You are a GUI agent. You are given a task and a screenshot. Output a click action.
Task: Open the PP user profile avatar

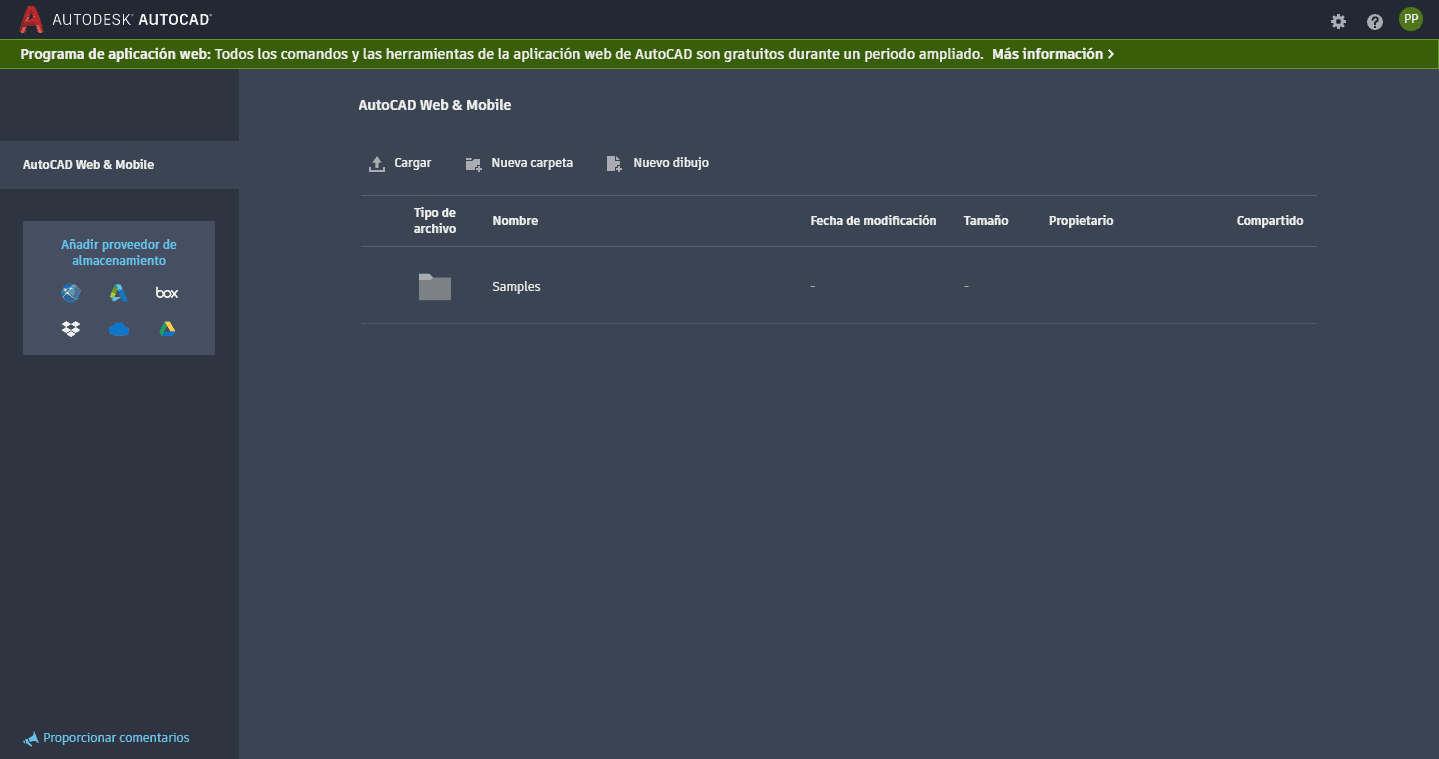(x=1411, y=19)
